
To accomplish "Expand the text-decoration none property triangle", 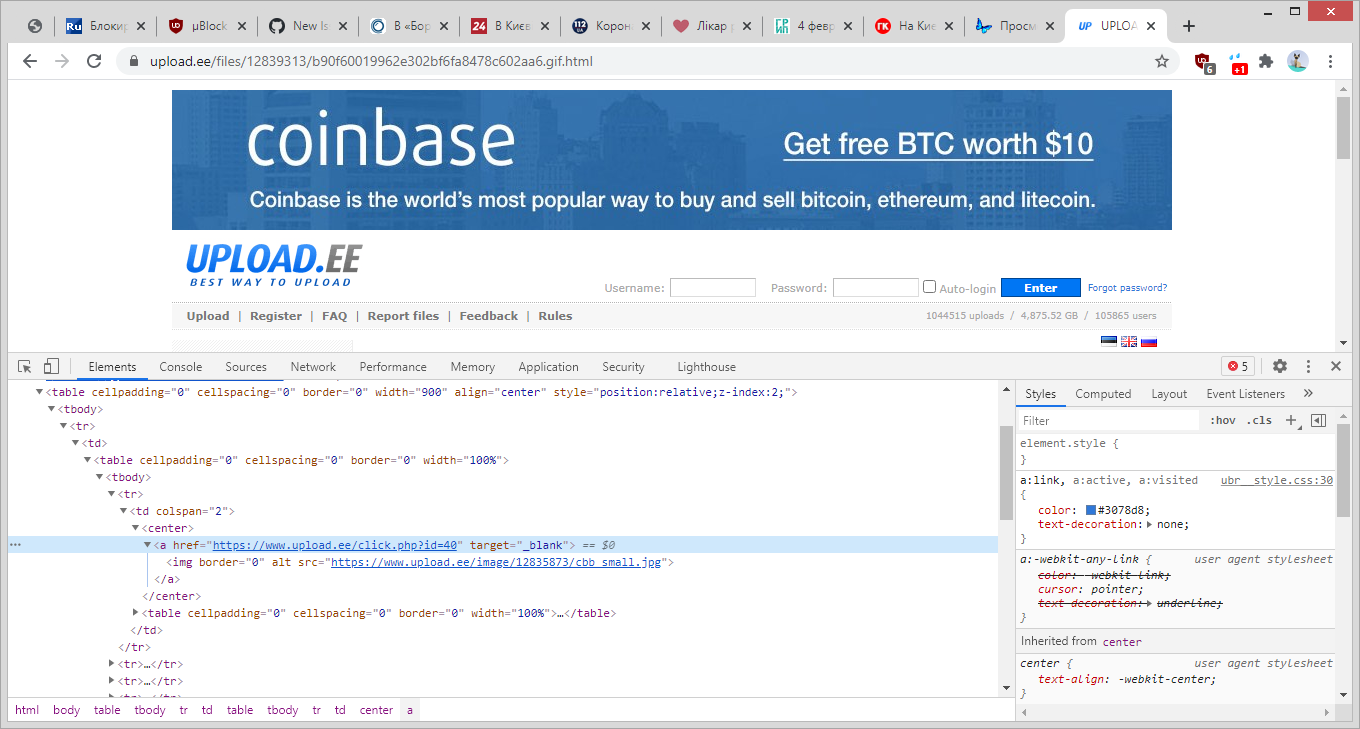I will (x=1149, y=524).
